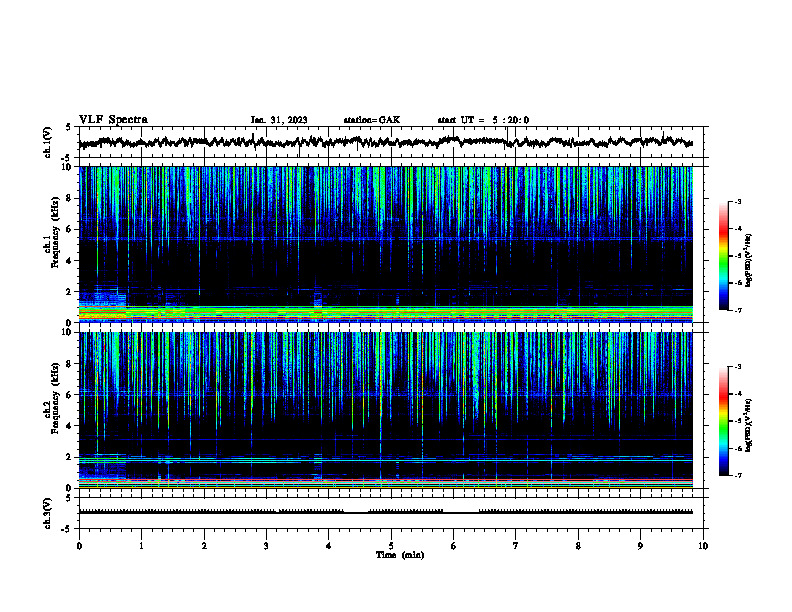Click the time axis tick label "4"
This screenshot has width=792, height=612.
[329, 546]
